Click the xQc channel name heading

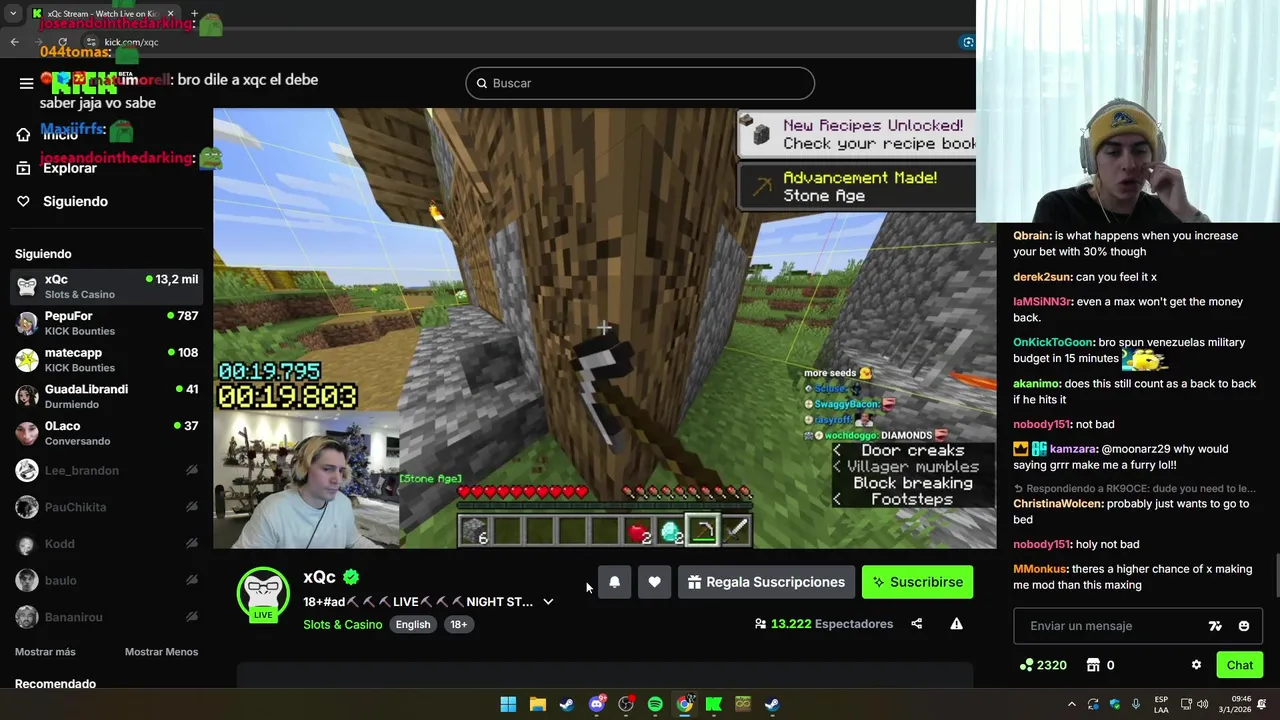(x=319, y=577)
